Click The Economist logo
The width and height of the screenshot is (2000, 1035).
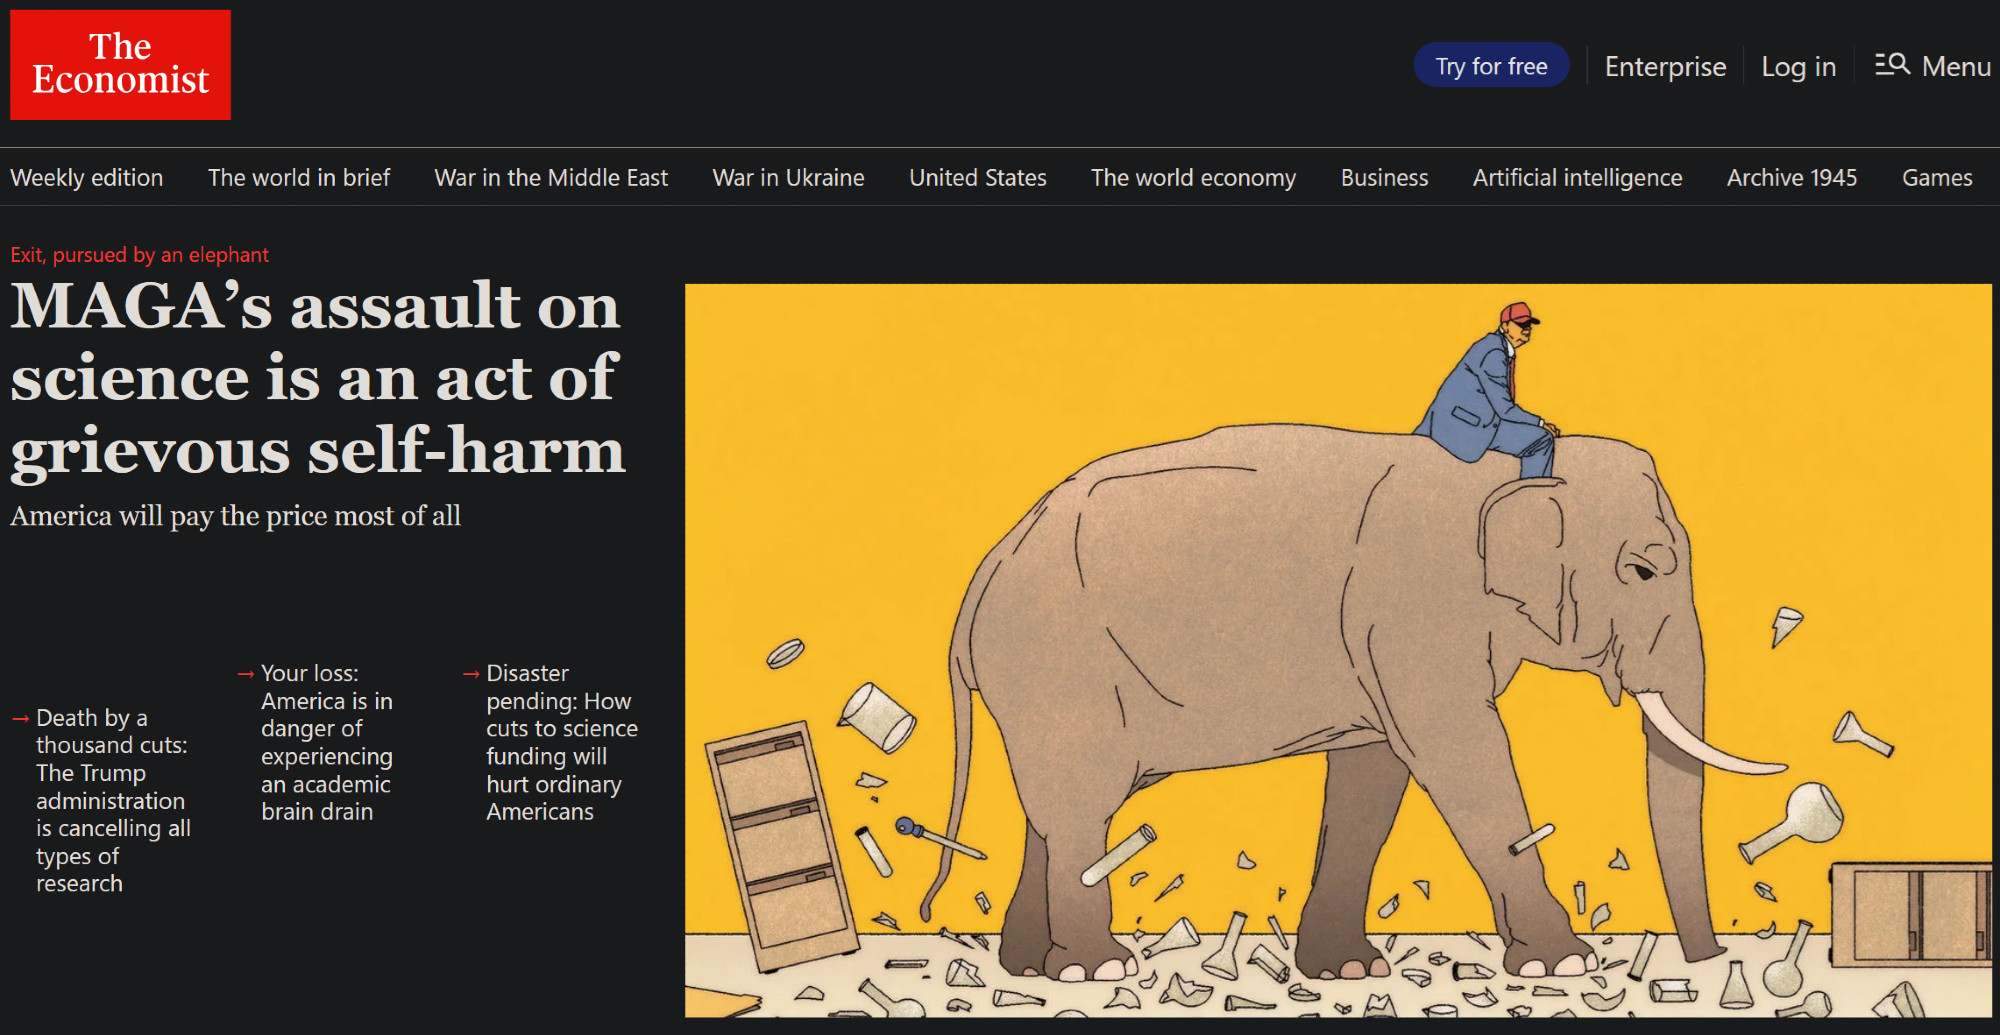tap(120, 65)
